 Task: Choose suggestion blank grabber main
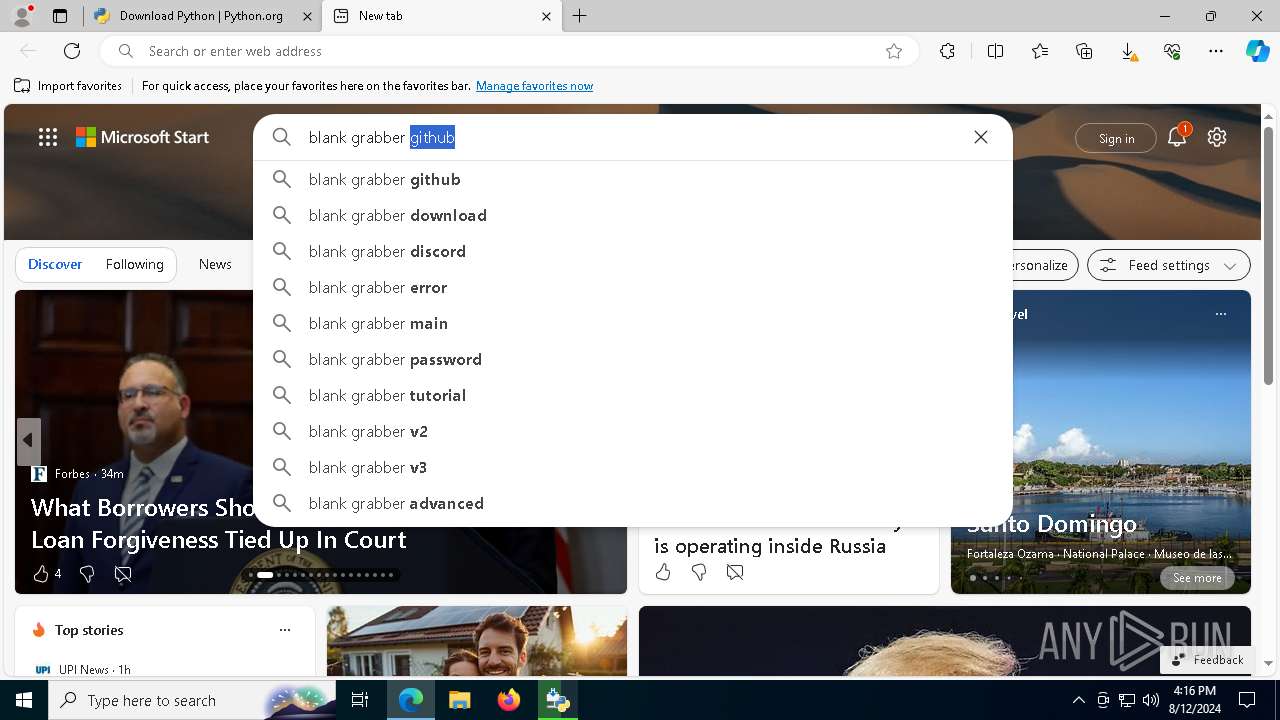tap(633, 323)
